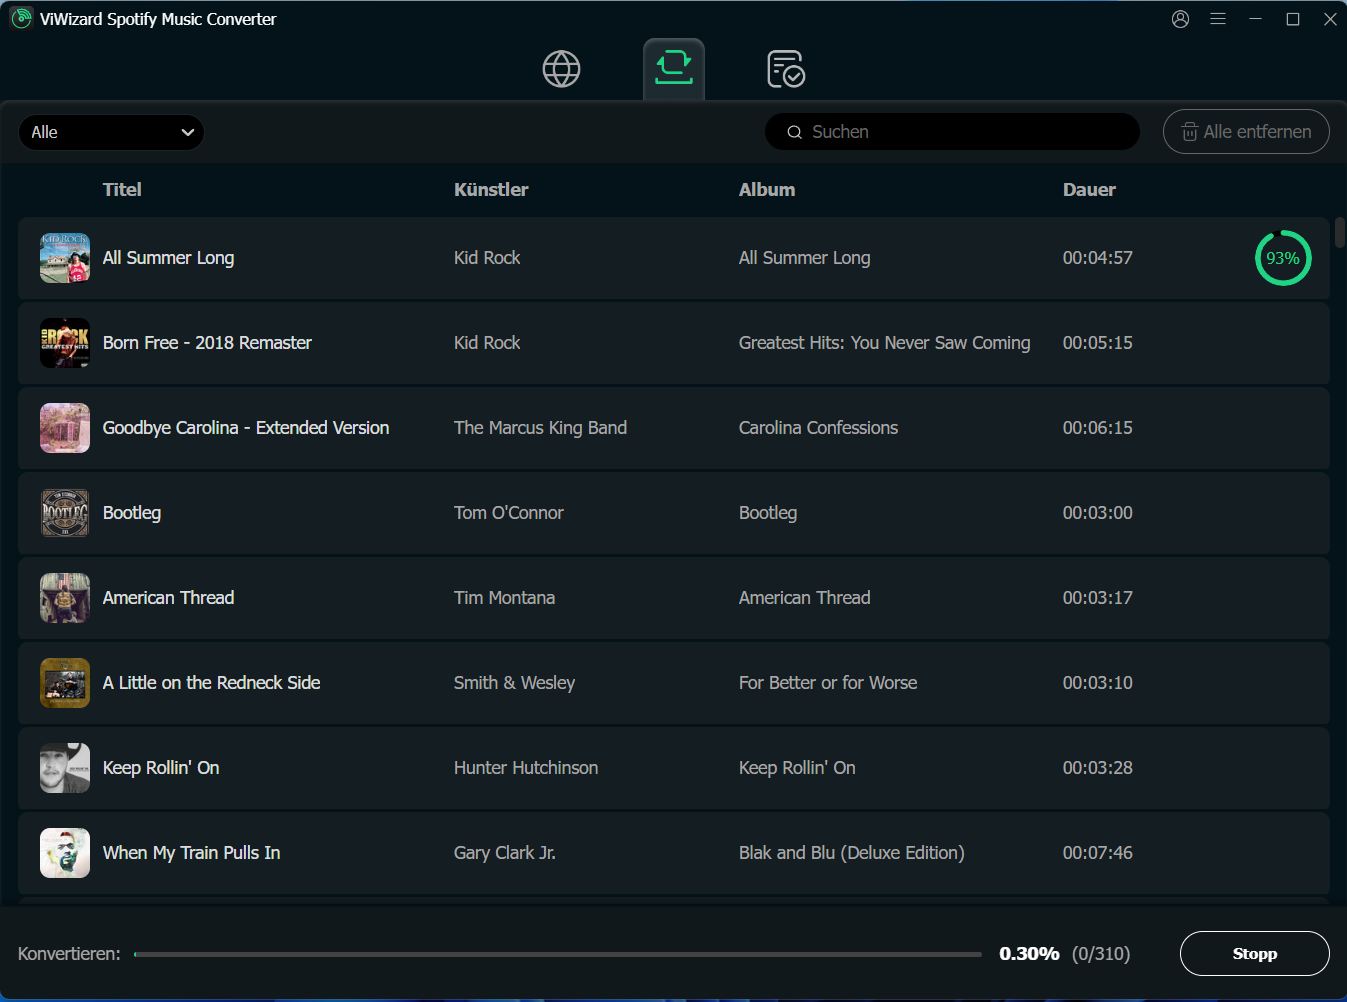Click artist 'Hunter Hutchinson'
1347x1002 pixels.
click(x=526, y=768)
